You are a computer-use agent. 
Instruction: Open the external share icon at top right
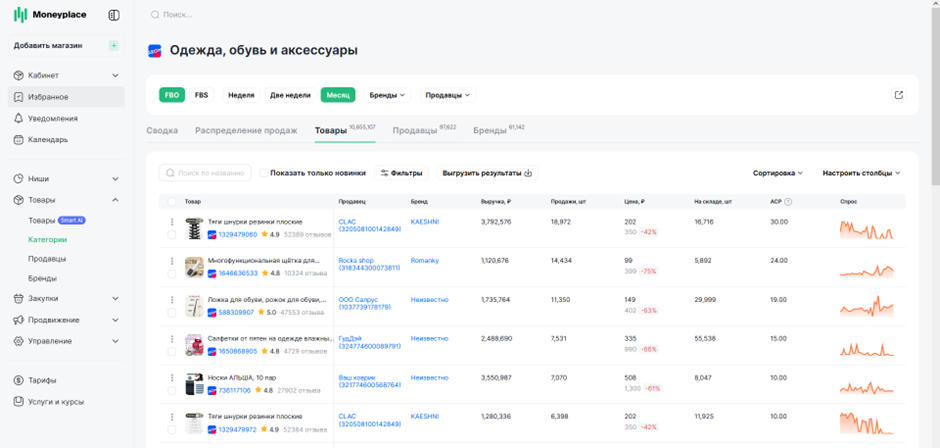click(x=899, y=95)
